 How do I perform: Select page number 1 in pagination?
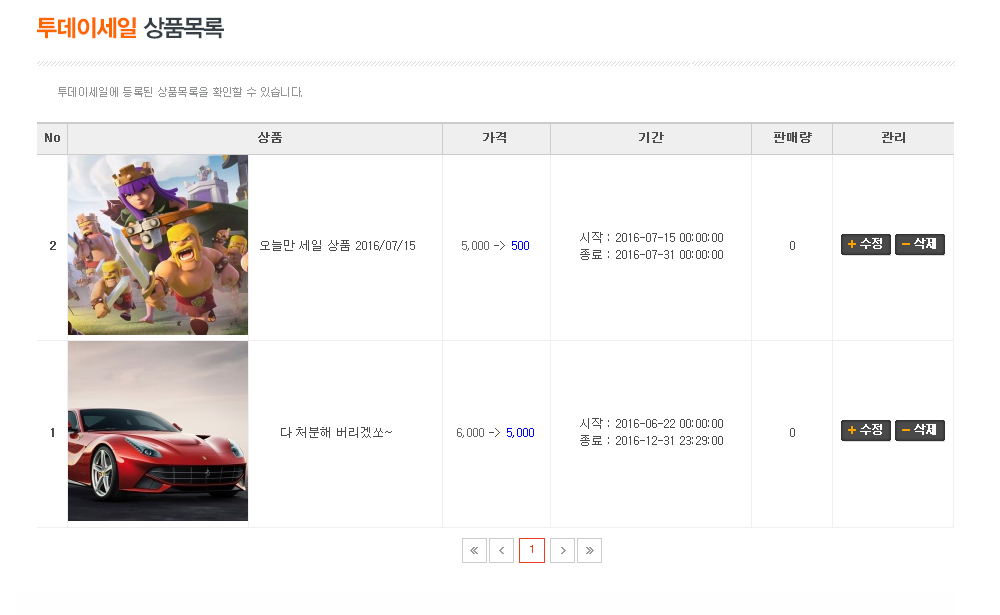click(532, 551)
